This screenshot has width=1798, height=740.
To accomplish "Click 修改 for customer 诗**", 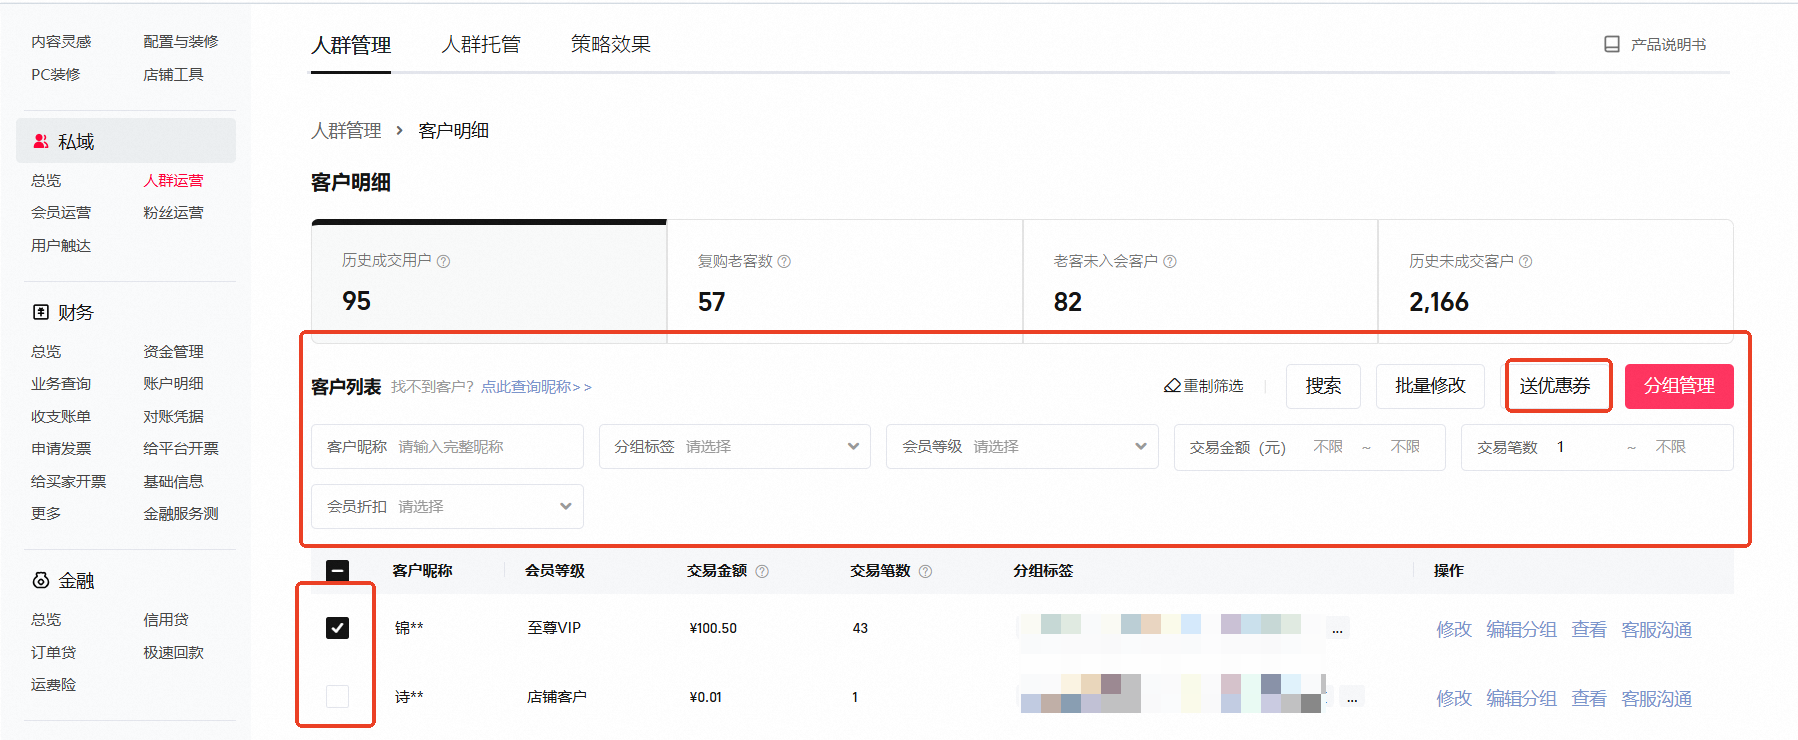I will tap(1454, 698).
